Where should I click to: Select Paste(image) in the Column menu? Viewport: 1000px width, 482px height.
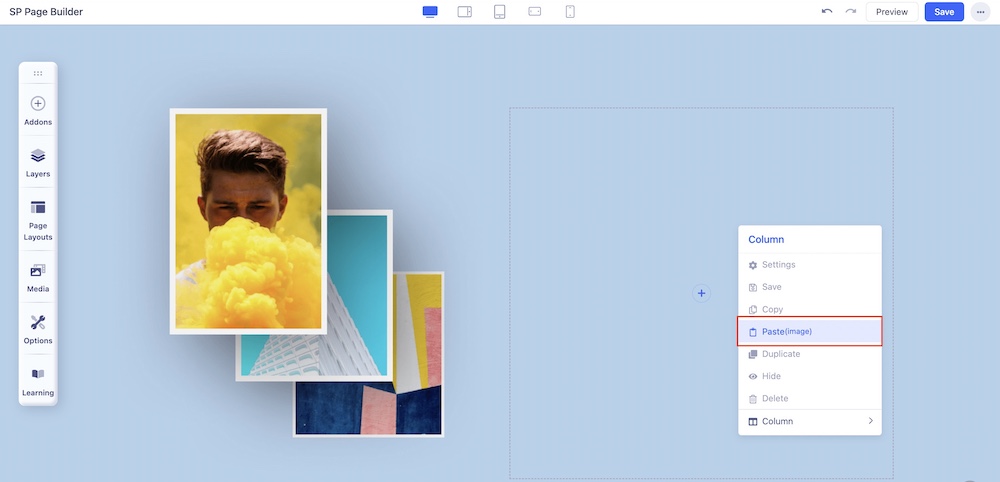(810, 332)
